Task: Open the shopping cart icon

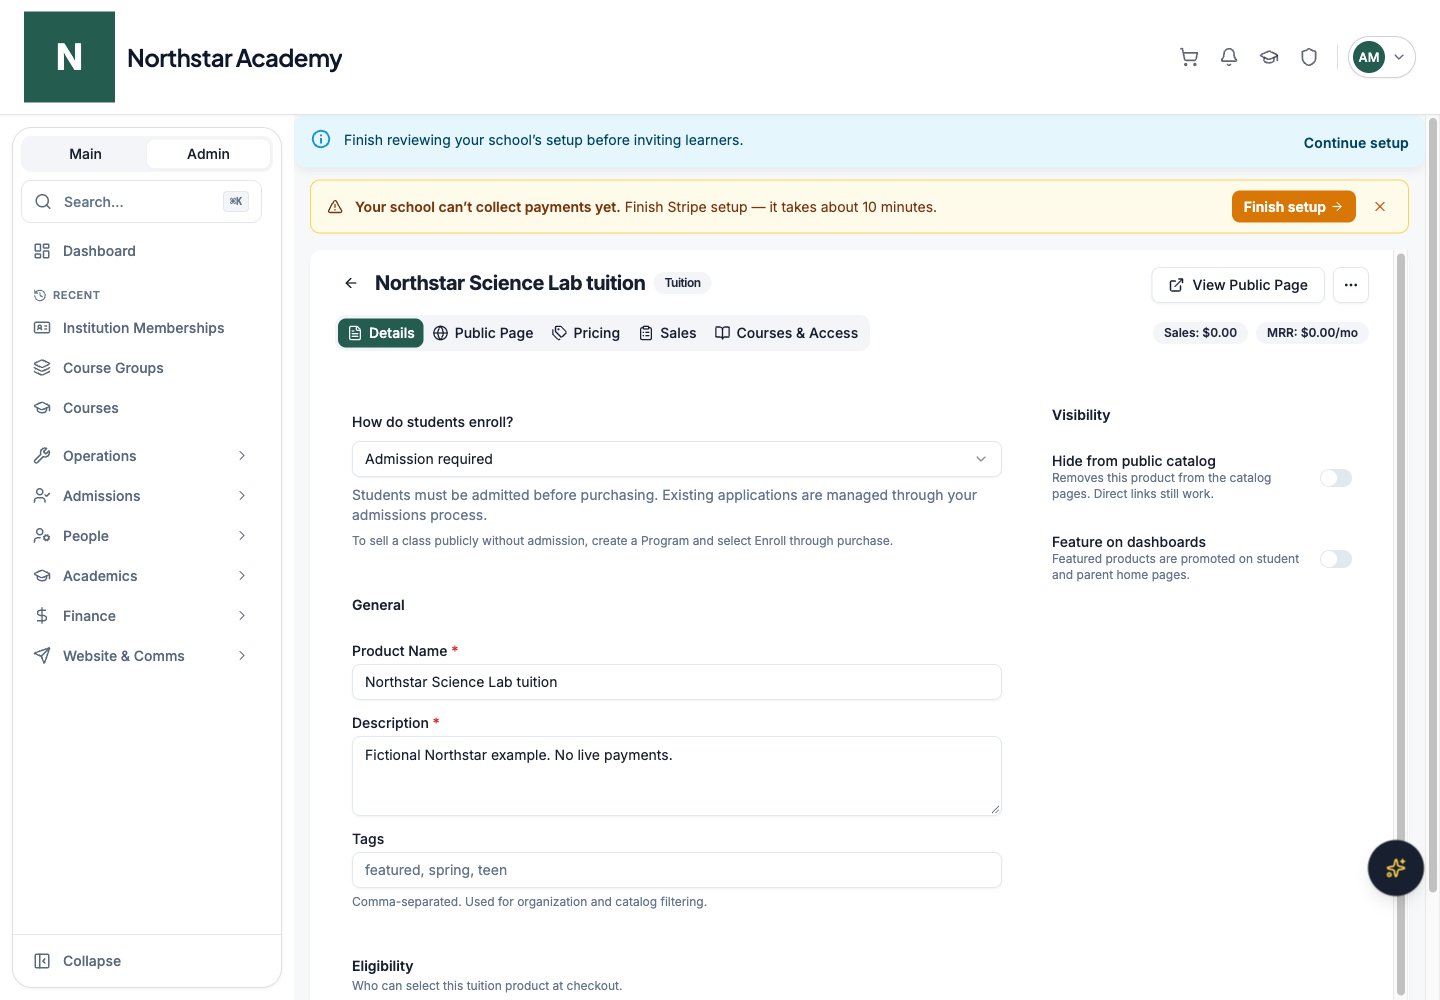Action: coord(1189,57)
